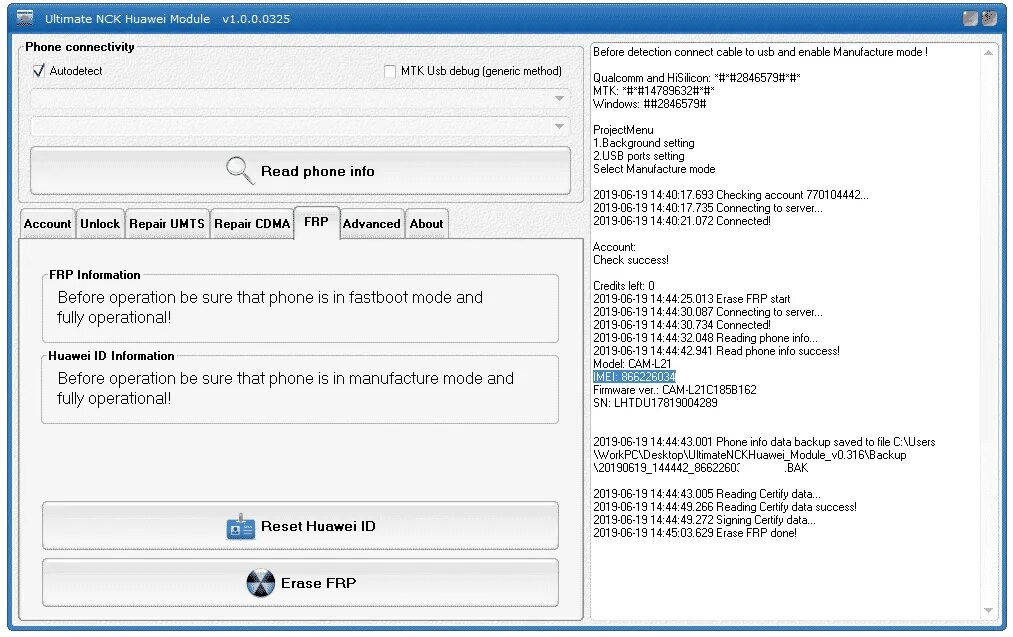Click the magnifier icon on Read phone info
Screen dimensions: 1013x637
click(240, 171)
